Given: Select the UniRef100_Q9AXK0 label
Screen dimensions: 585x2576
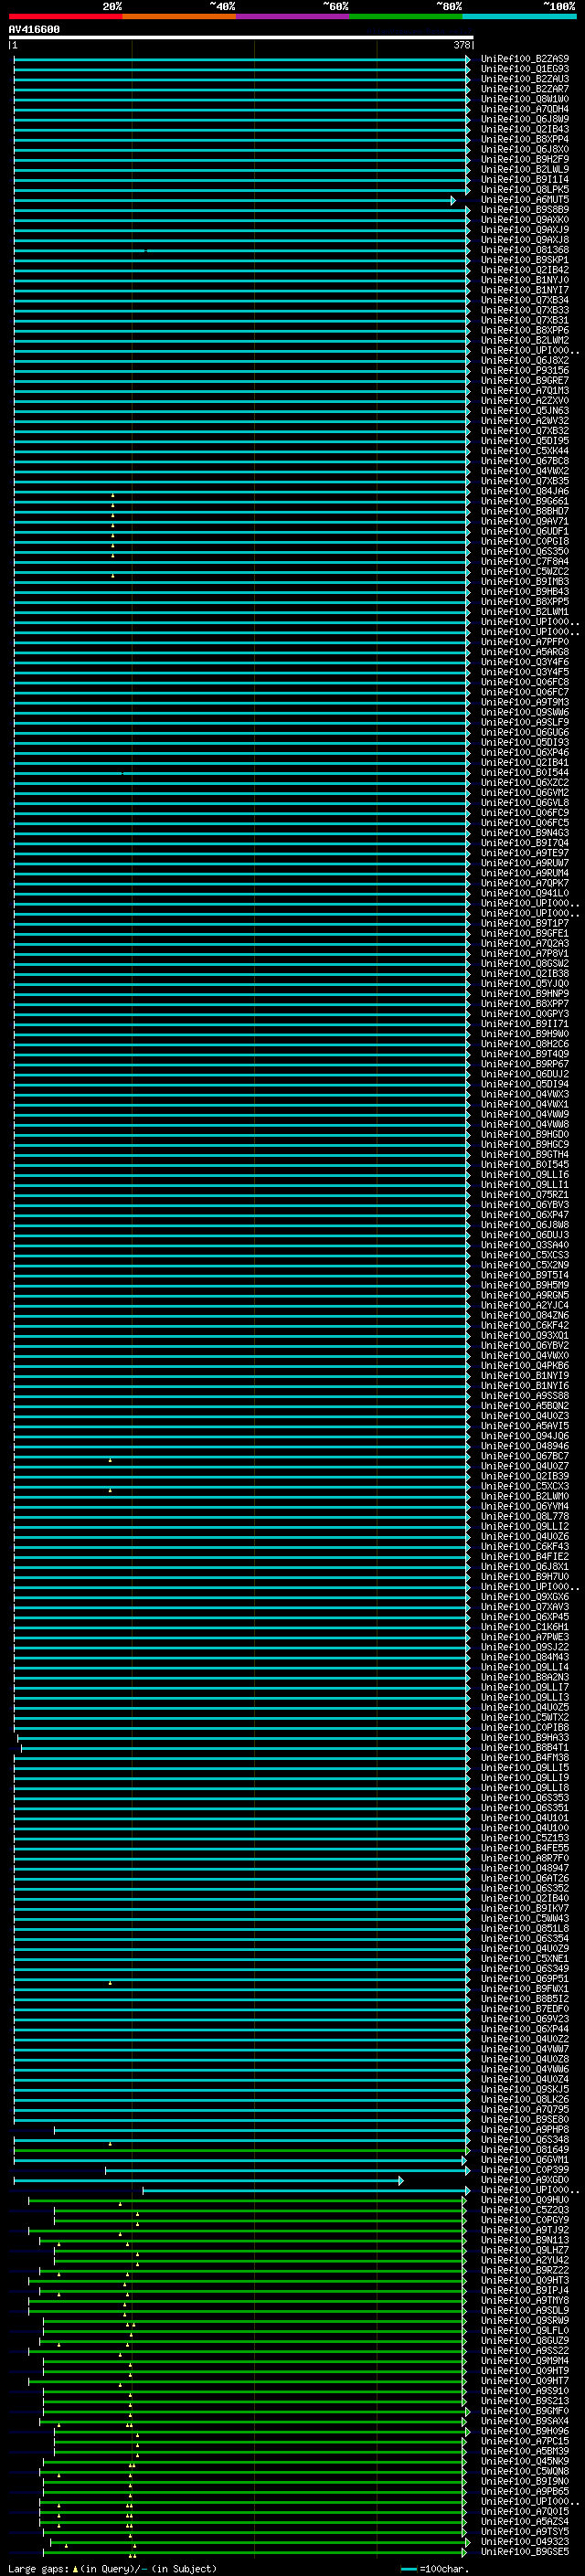Looking at the screenshot, I should tap(525, 220).
